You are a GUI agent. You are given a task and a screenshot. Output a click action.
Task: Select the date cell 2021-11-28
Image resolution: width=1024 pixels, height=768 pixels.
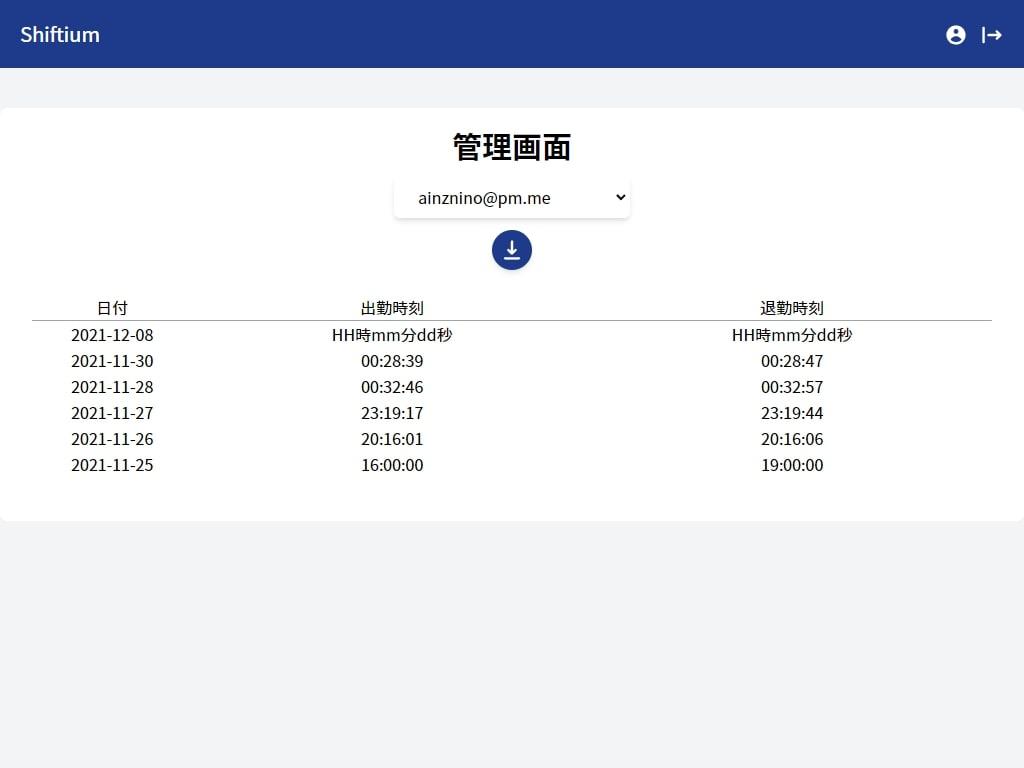pos(112,387)
